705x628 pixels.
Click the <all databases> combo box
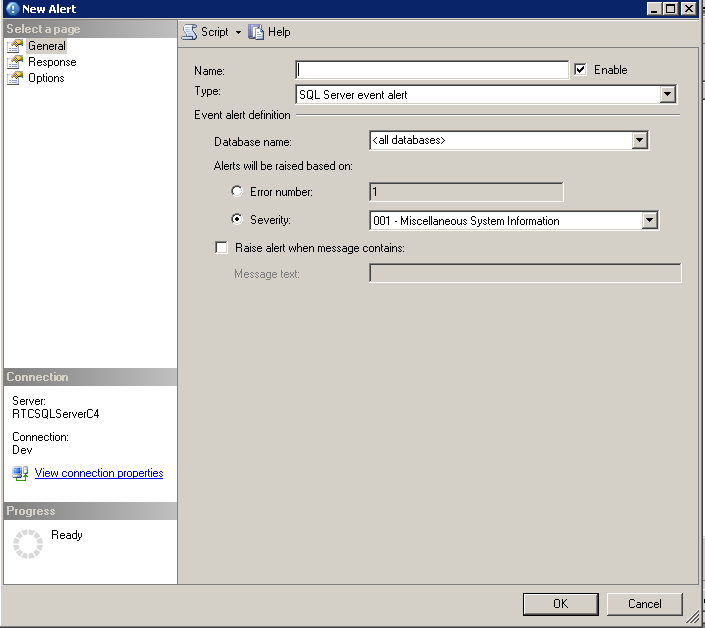509,140
